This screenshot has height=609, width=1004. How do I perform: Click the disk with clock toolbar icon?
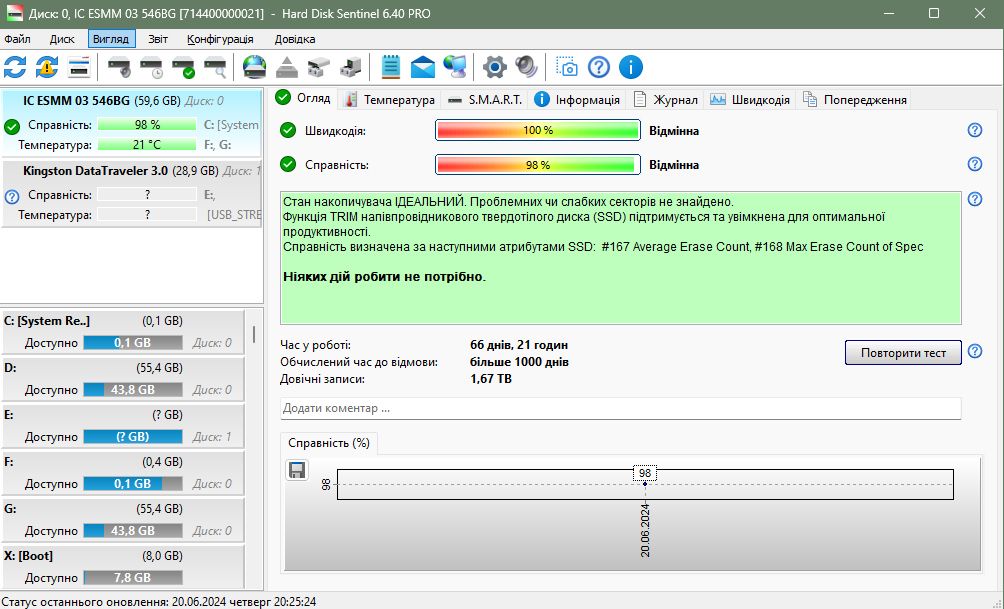(x=151, y=67)
